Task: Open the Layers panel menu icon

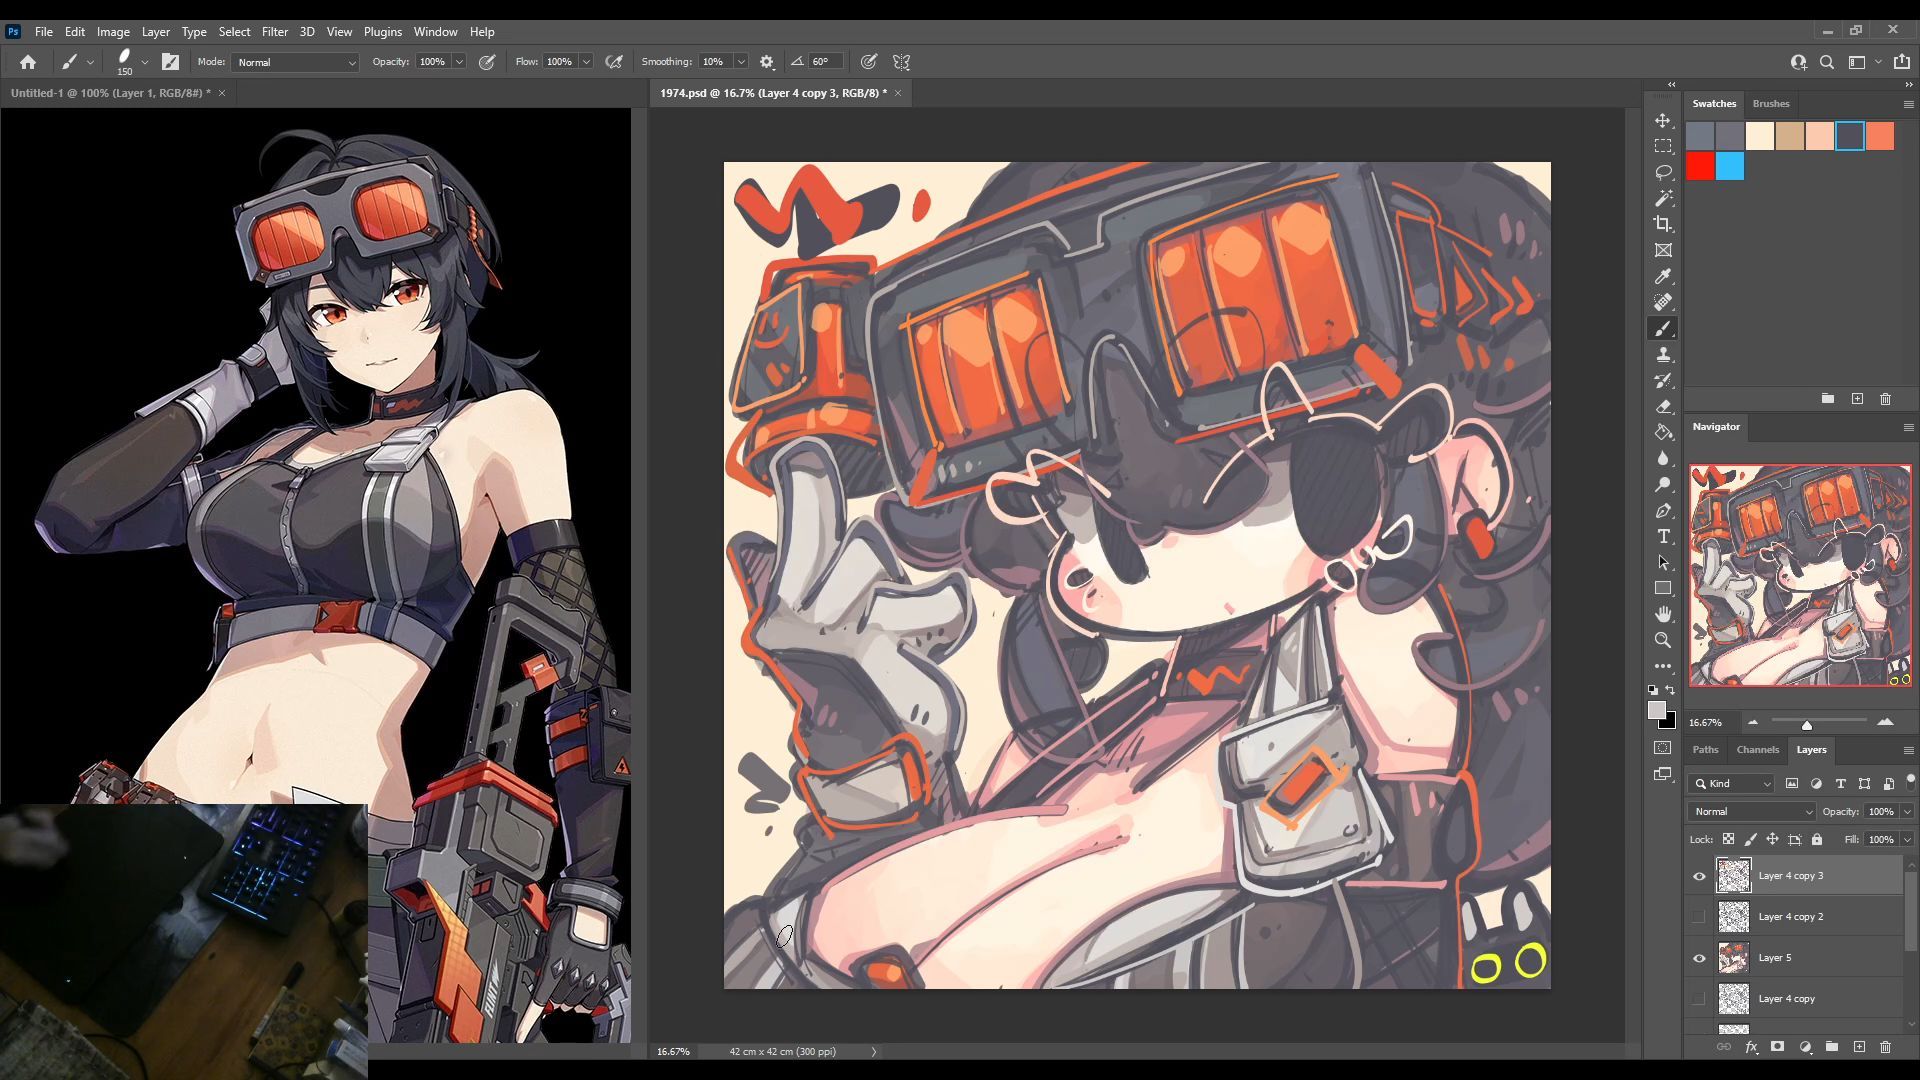Action: click(x=1908, y=749)
